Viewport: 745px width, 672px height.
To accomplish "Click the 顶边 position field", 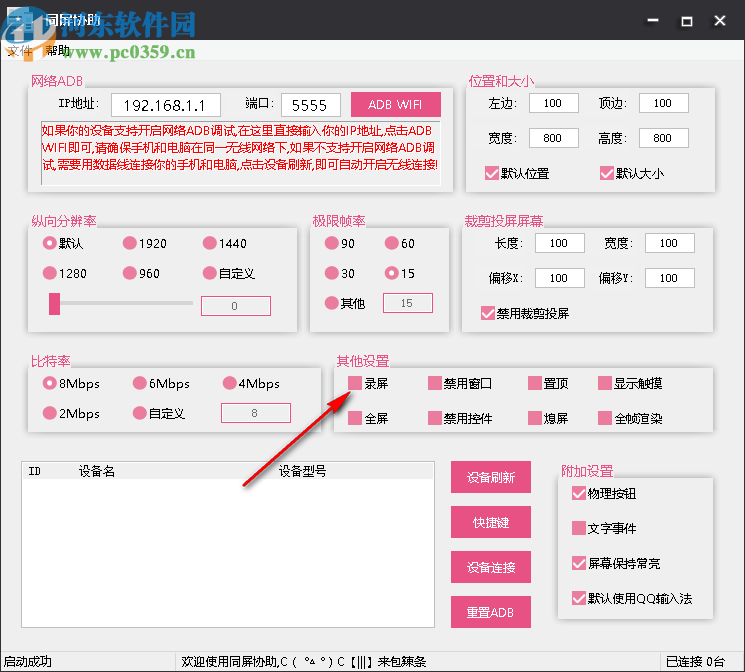I will coord(664,103).
